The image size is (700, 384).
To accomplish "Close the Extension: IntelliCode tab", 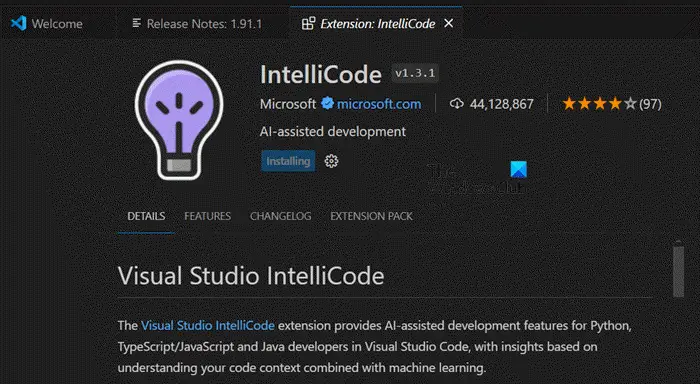I will click(x=449, y=23).
